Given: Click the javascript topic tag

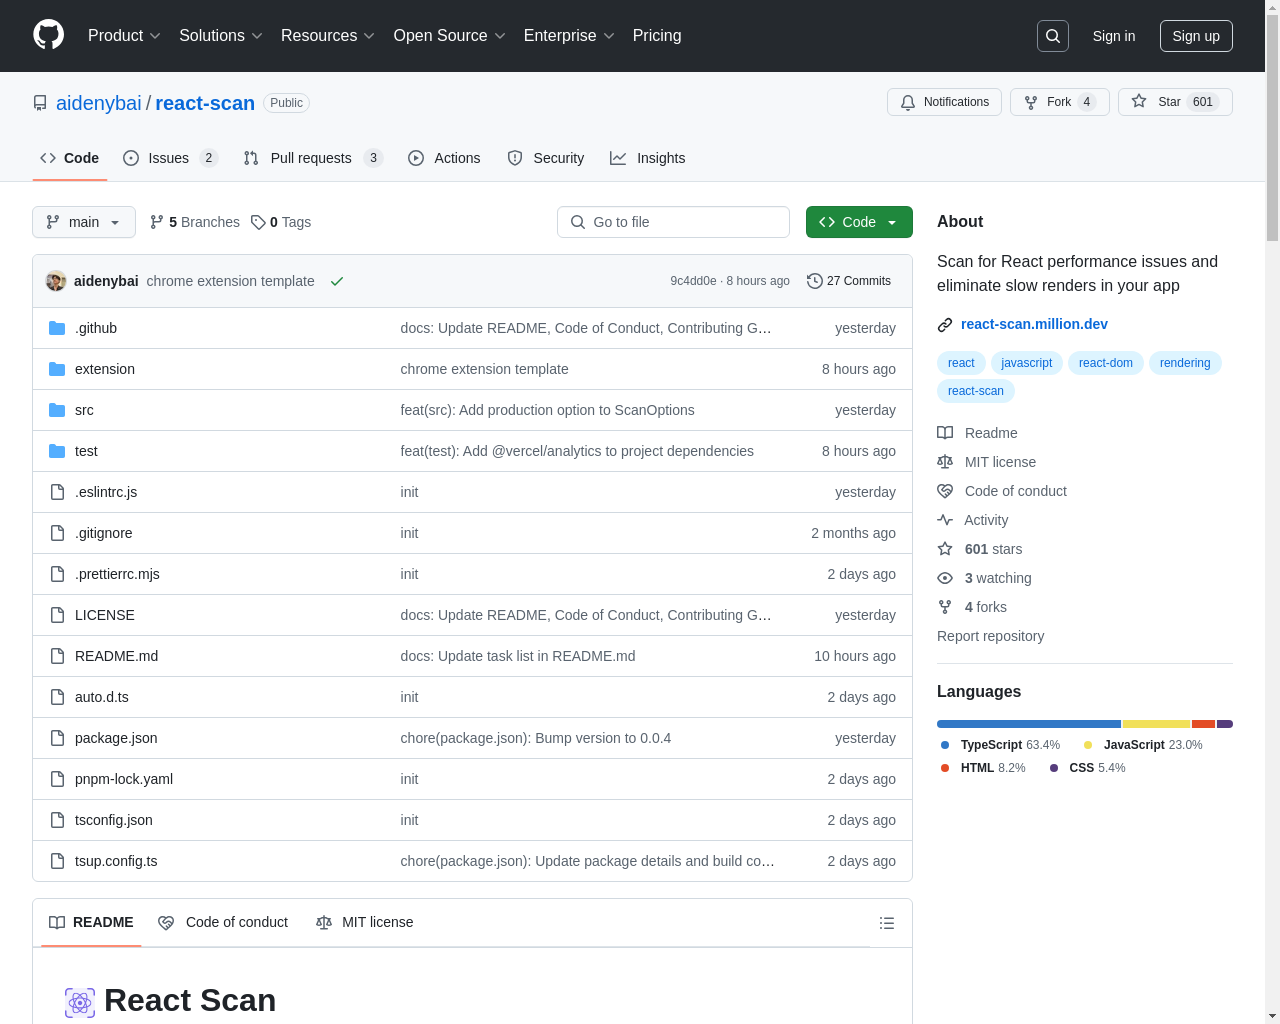Looking at the screenshot, I should [1027, 363].
